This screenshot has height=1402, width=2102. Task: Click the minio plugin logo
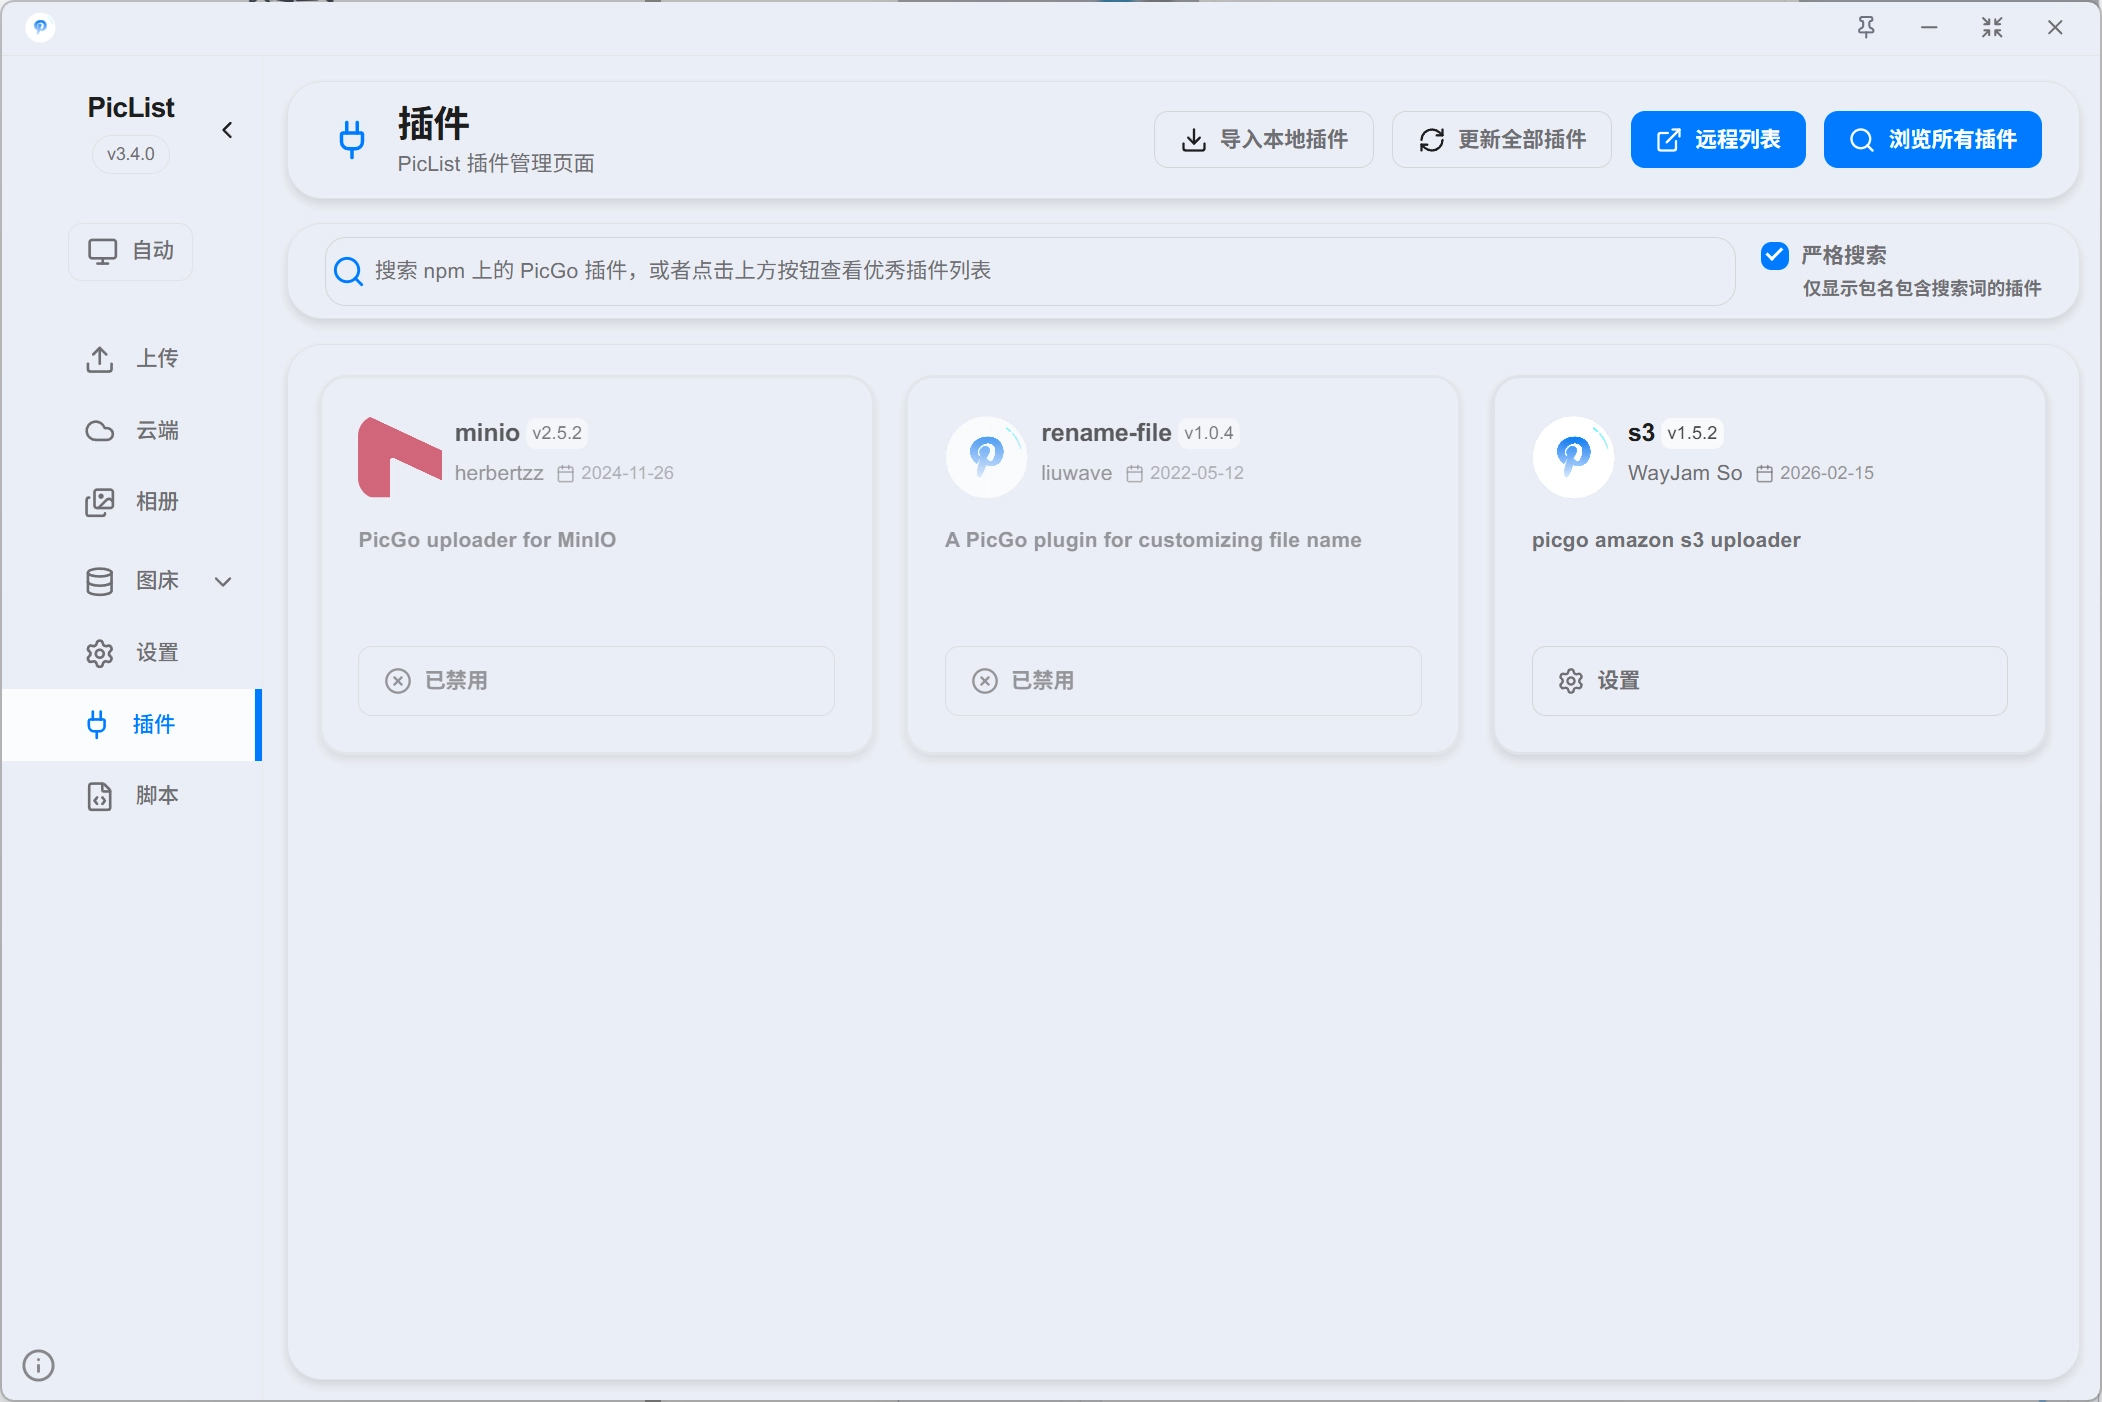(400, 457)
